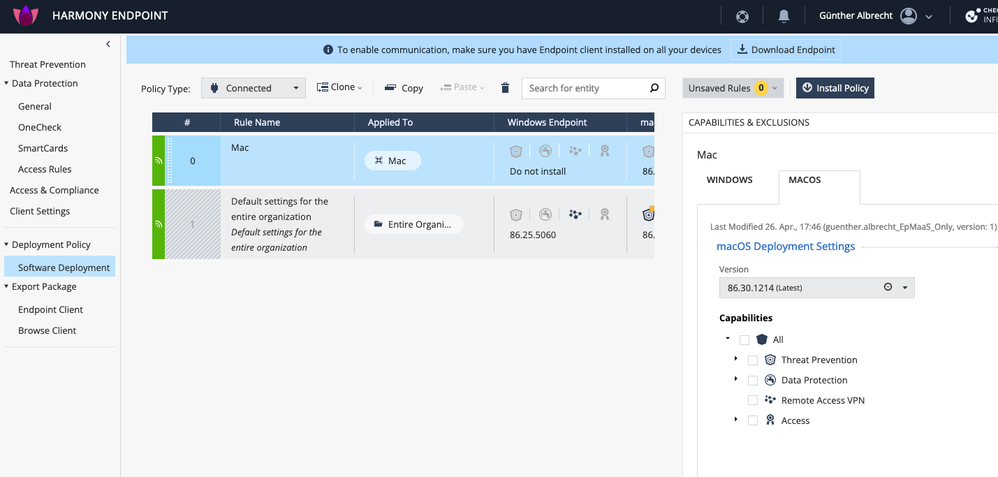This screenshot has width=998, height=477.
Task: Click the Copy button
Action: point(404,88)
